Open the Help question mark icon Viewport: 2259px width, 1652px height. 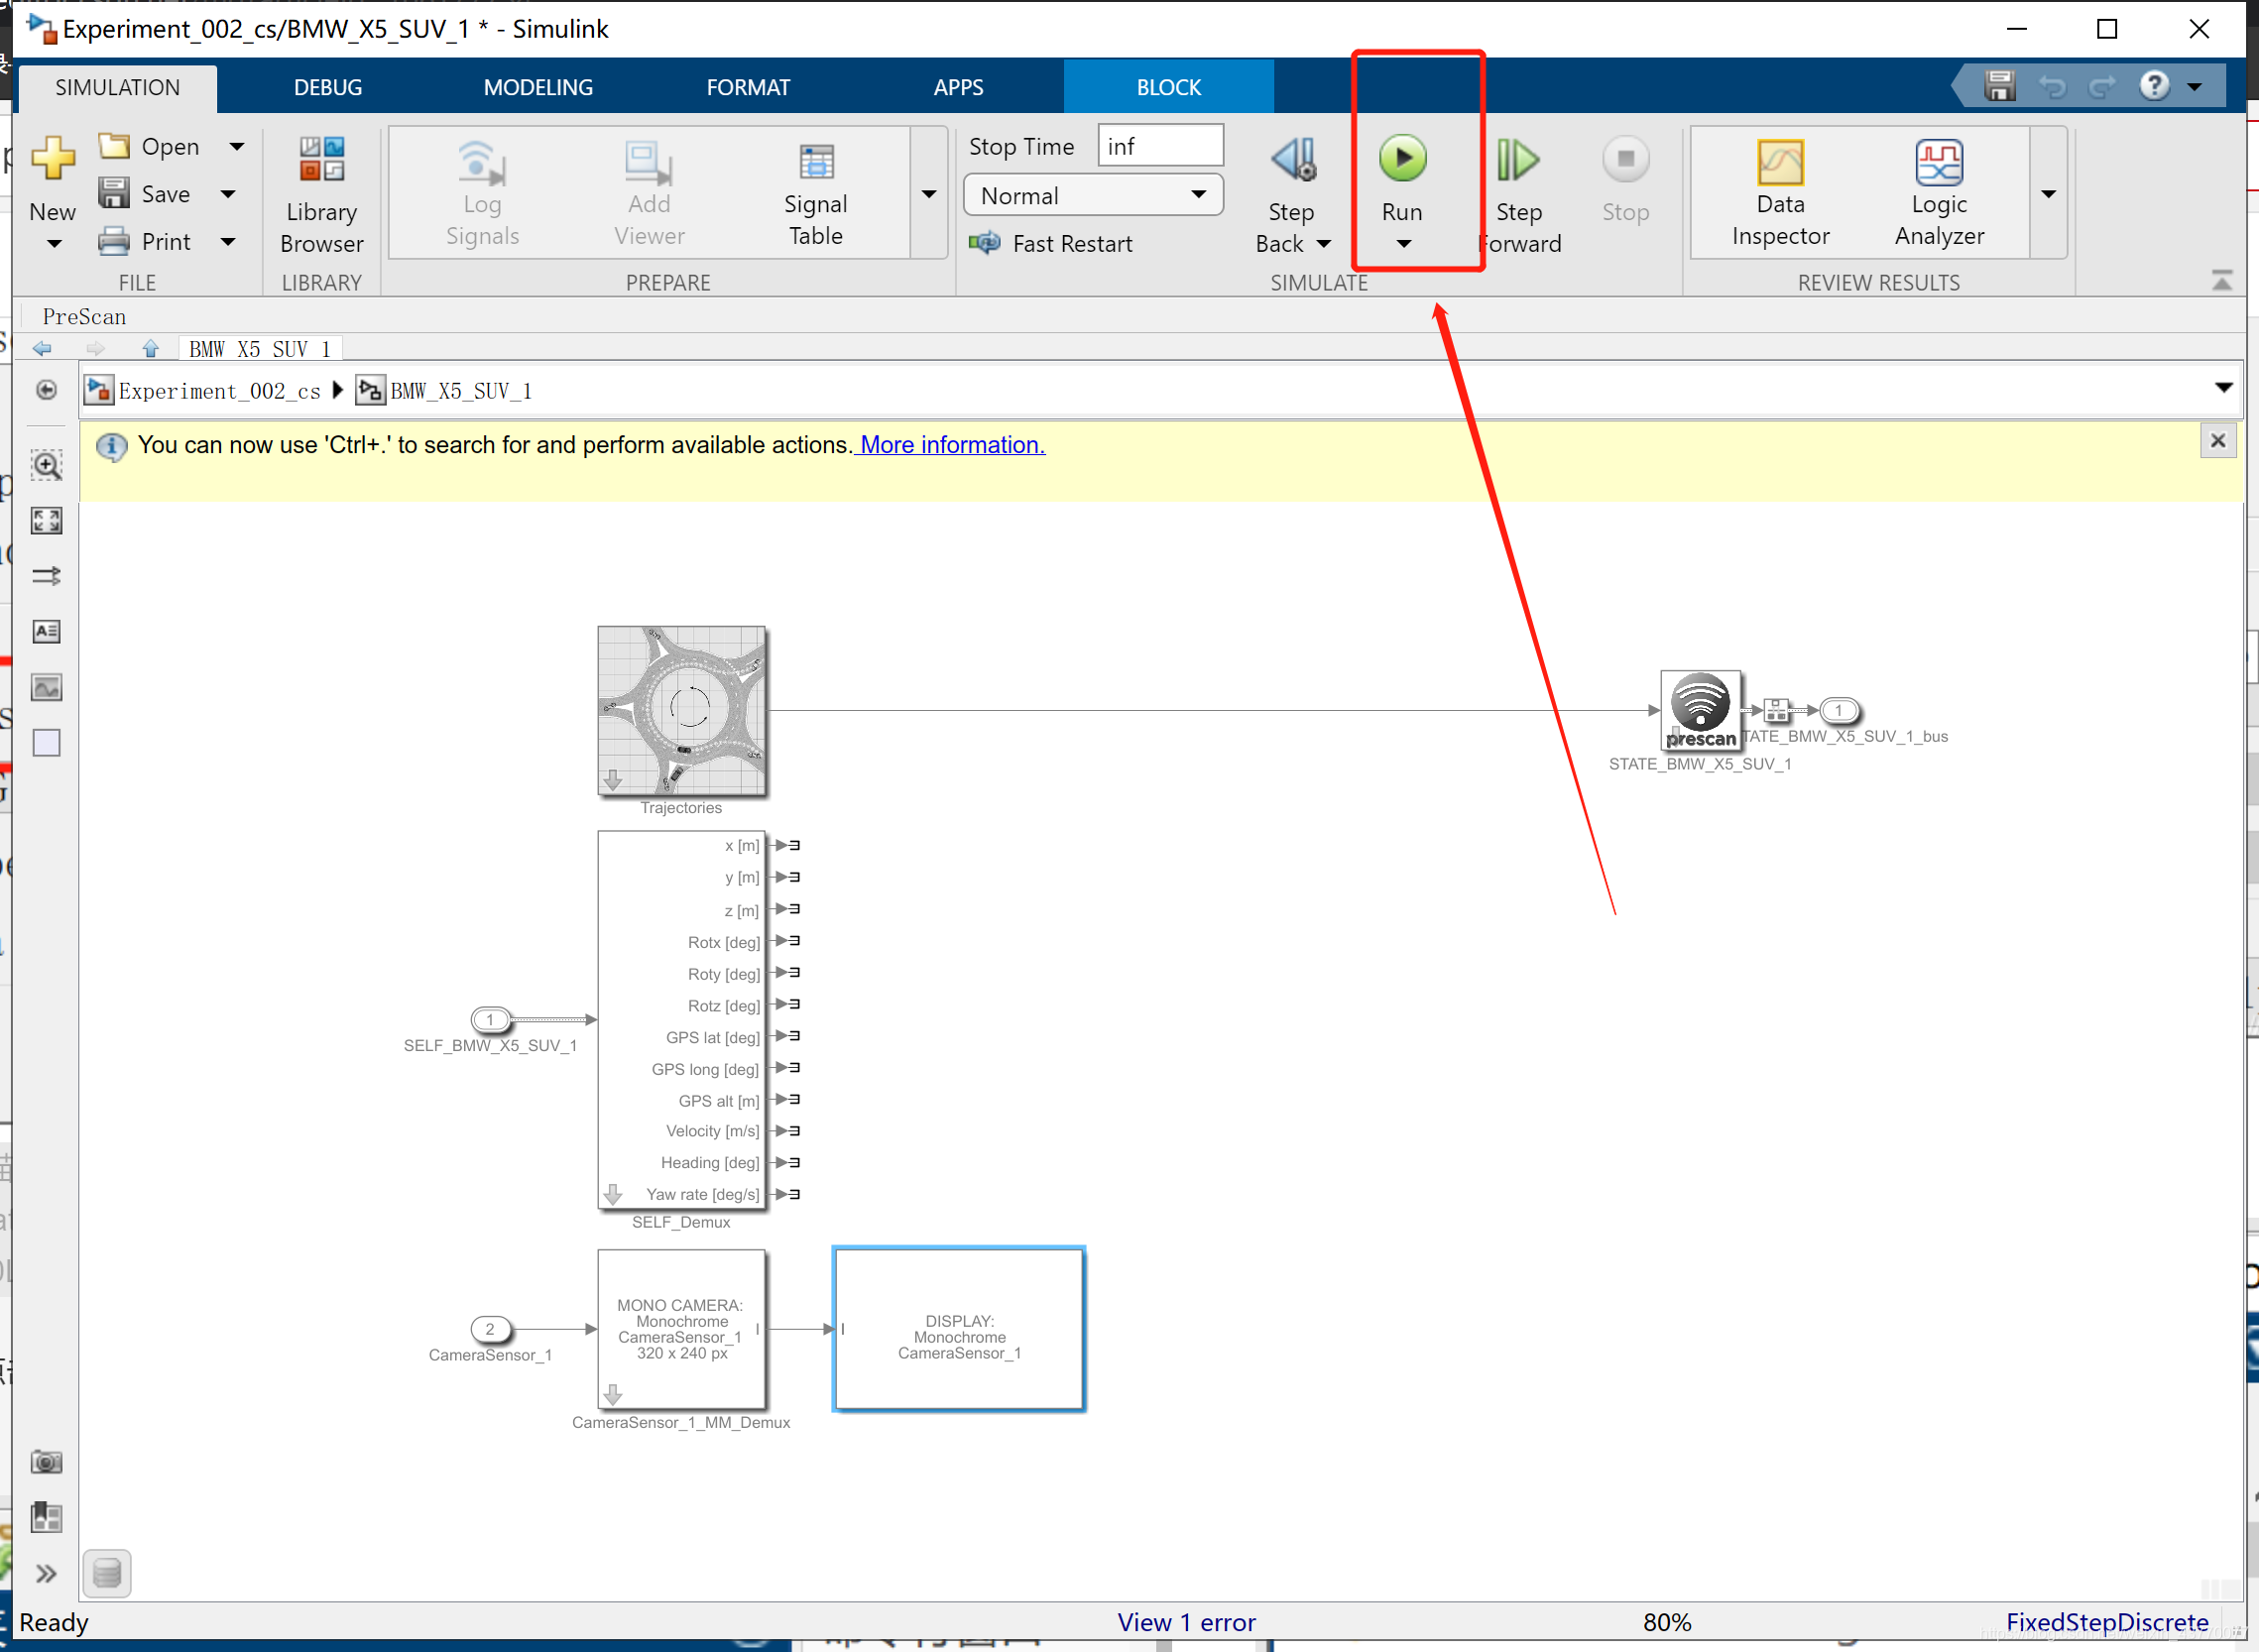coord(2154,86)
